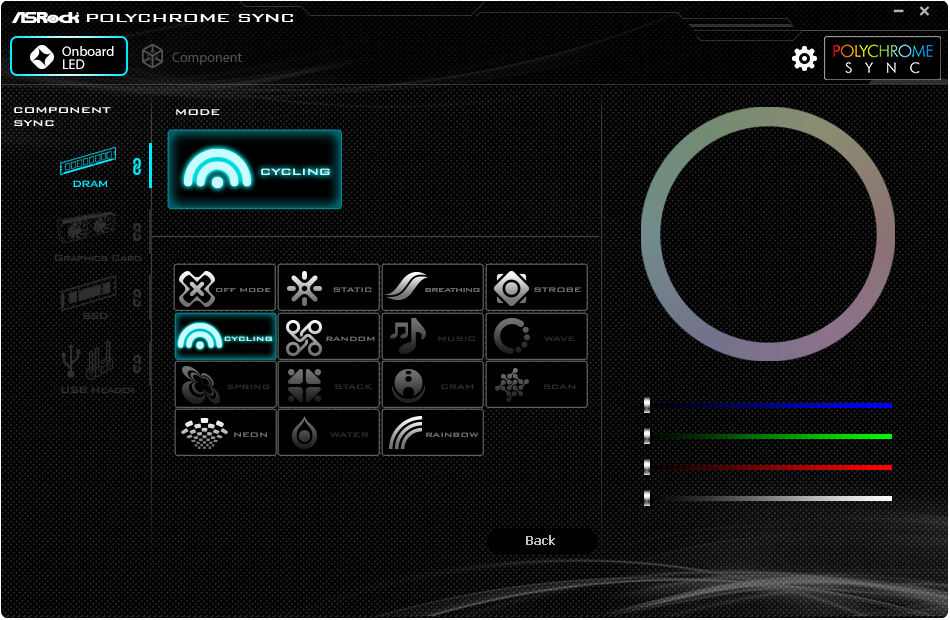Pick the Stack lighting mode
Viewport: 950px width, 620px height.
point(329,385)
